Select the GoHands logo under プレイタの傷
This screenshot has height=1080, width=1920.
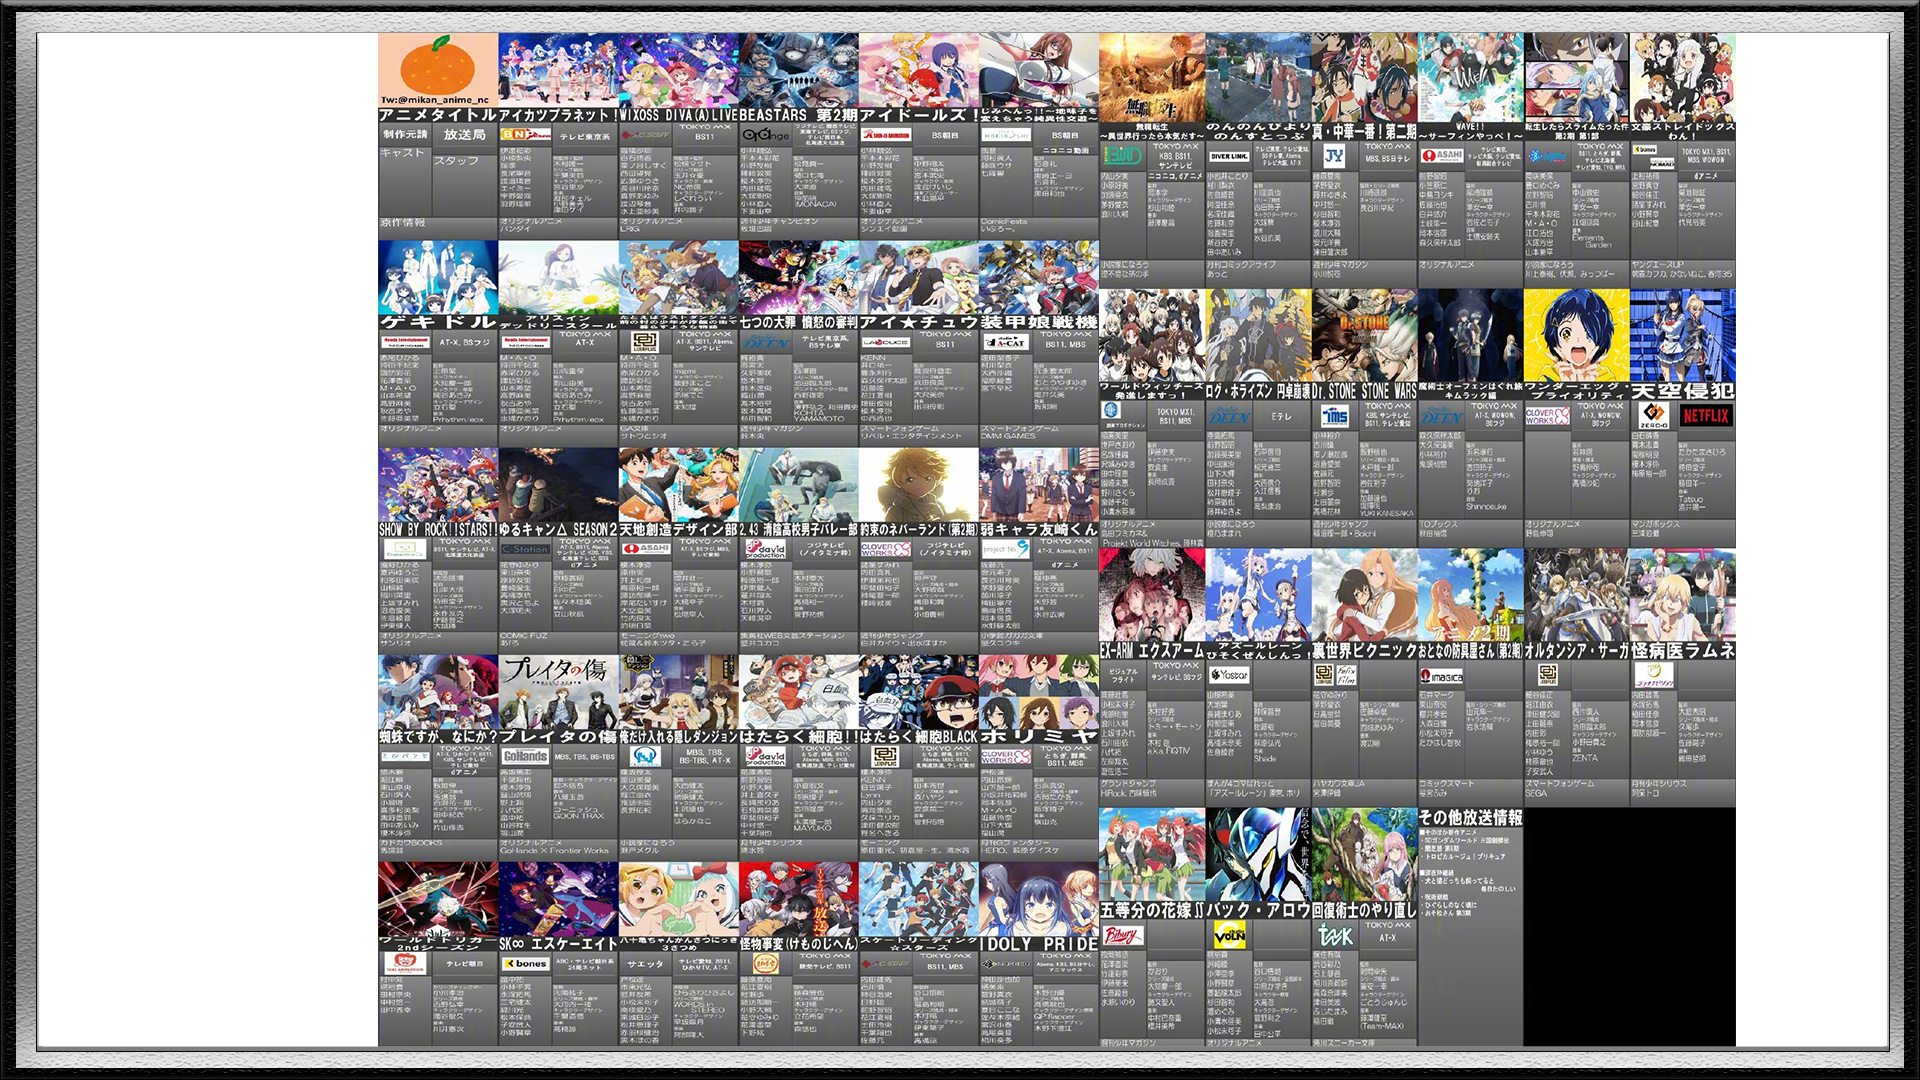click(x=525, y=756)
